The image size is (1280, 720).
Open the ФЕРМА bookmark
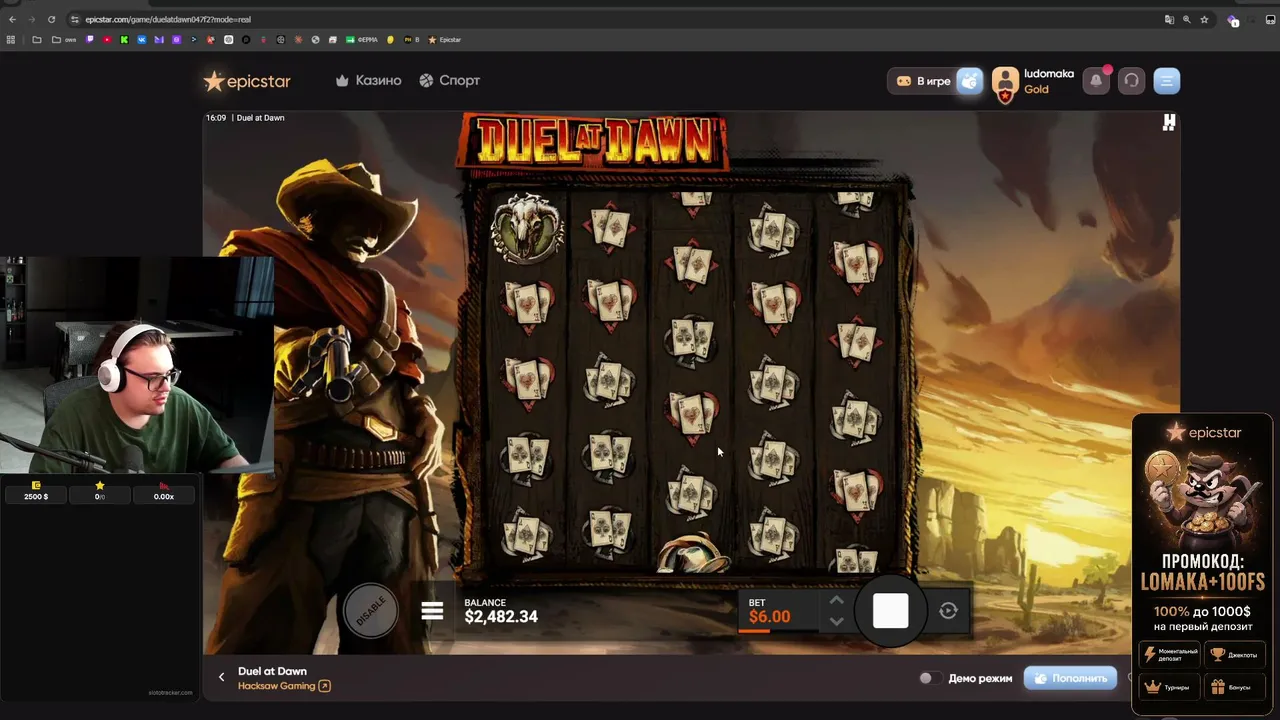(362, 40)
